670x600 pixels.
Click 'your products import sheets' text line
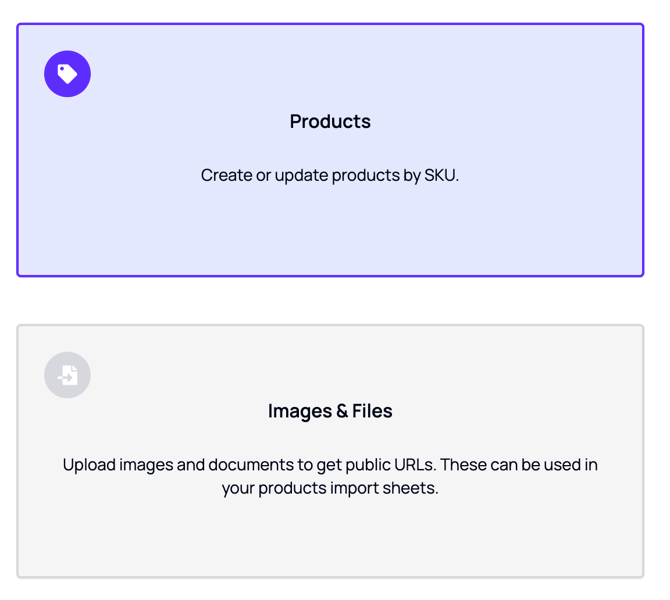coord(330,488)
